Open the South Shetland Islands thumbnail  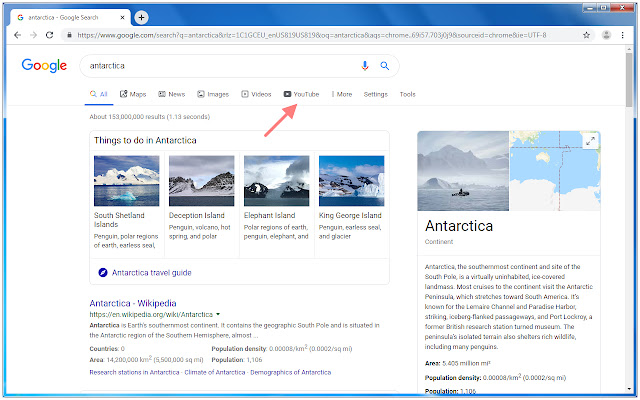[x=127, y=181]
